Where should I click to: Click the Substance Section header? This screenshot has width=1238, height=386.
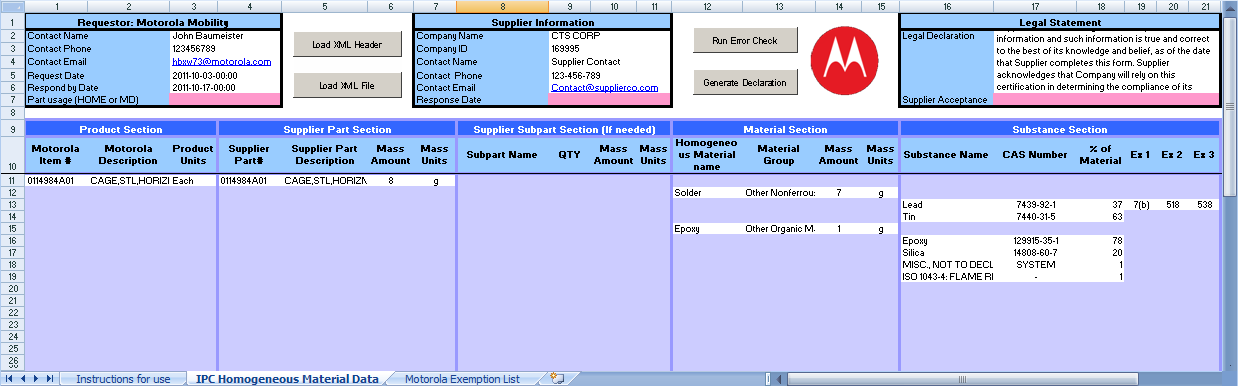pos(1060,129)
